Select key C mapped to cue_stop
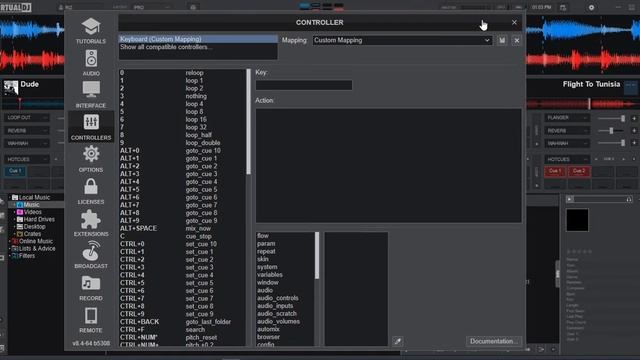 coord(182,236)
